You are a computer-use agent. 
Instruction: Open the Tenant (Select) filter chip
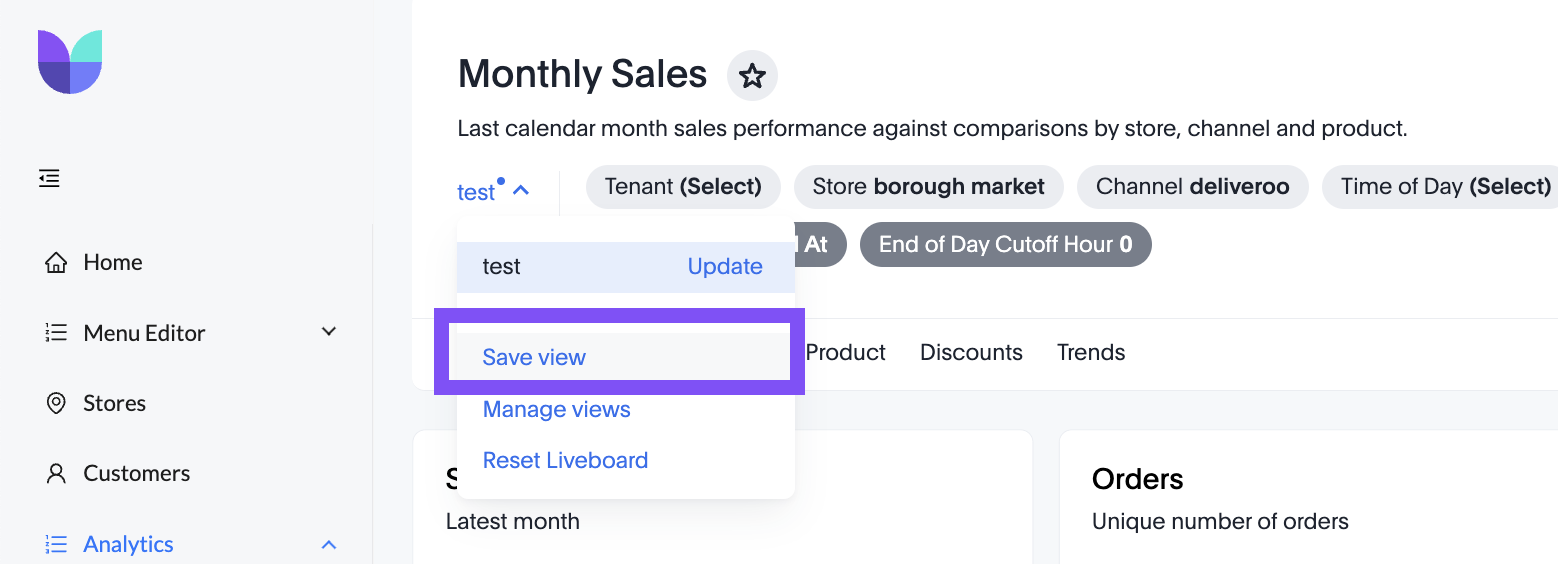point(683,187)
